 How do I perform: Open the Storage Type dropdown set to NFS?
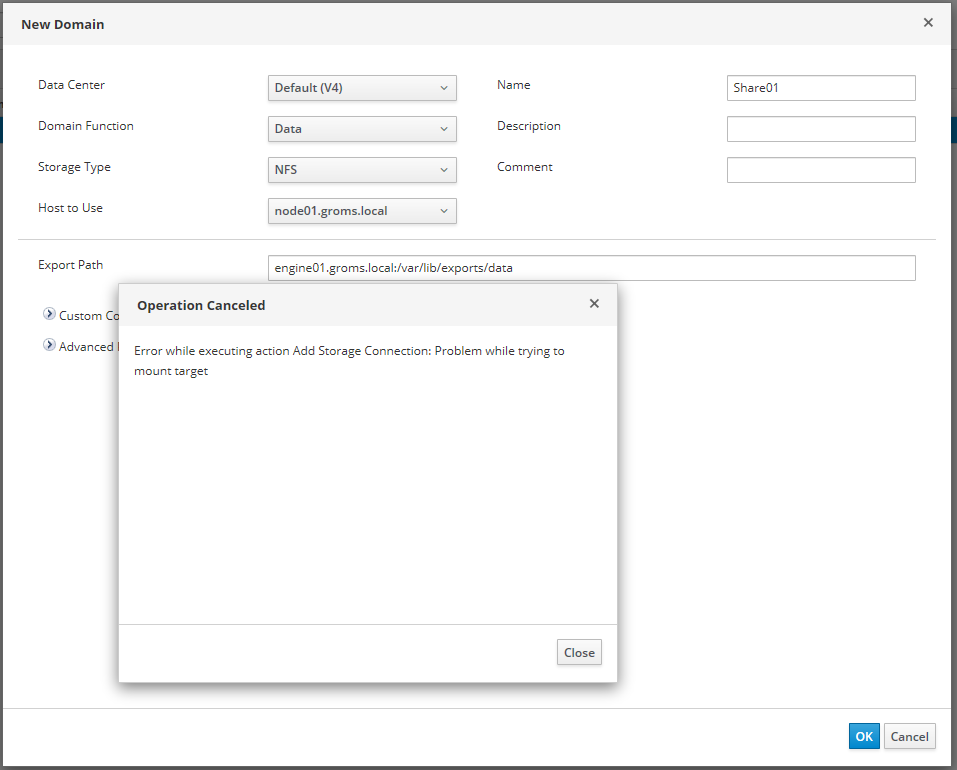pyautogui.click(x=362, y=170)
